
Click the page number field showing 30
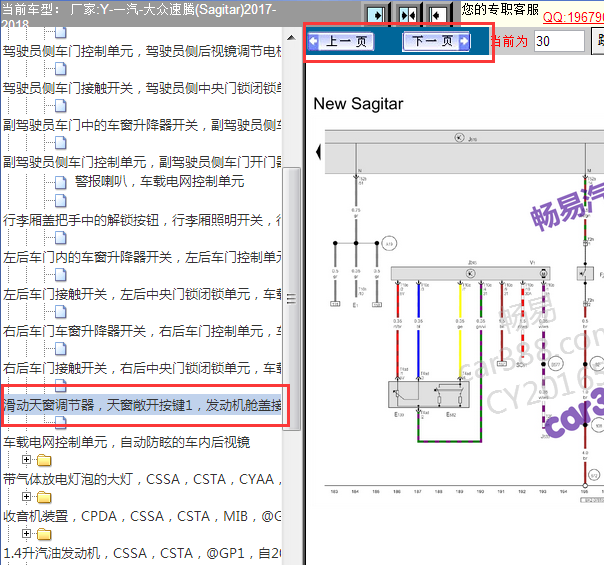(559, 41)
